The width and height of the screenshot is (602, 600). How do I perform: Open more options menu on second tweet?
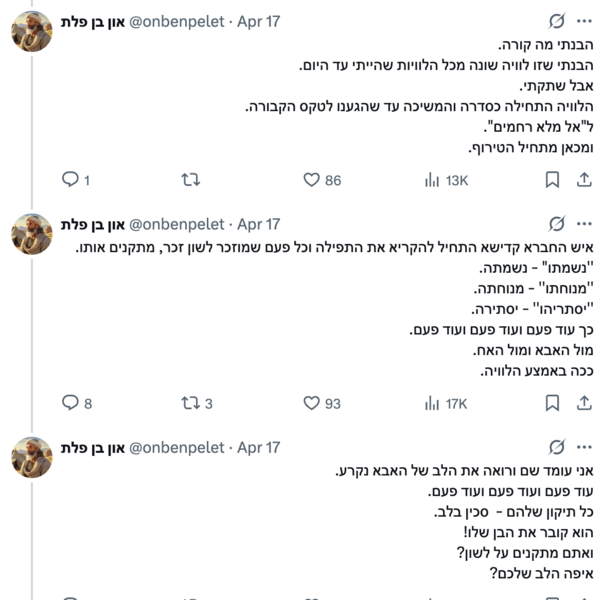(x=584, y=224)
